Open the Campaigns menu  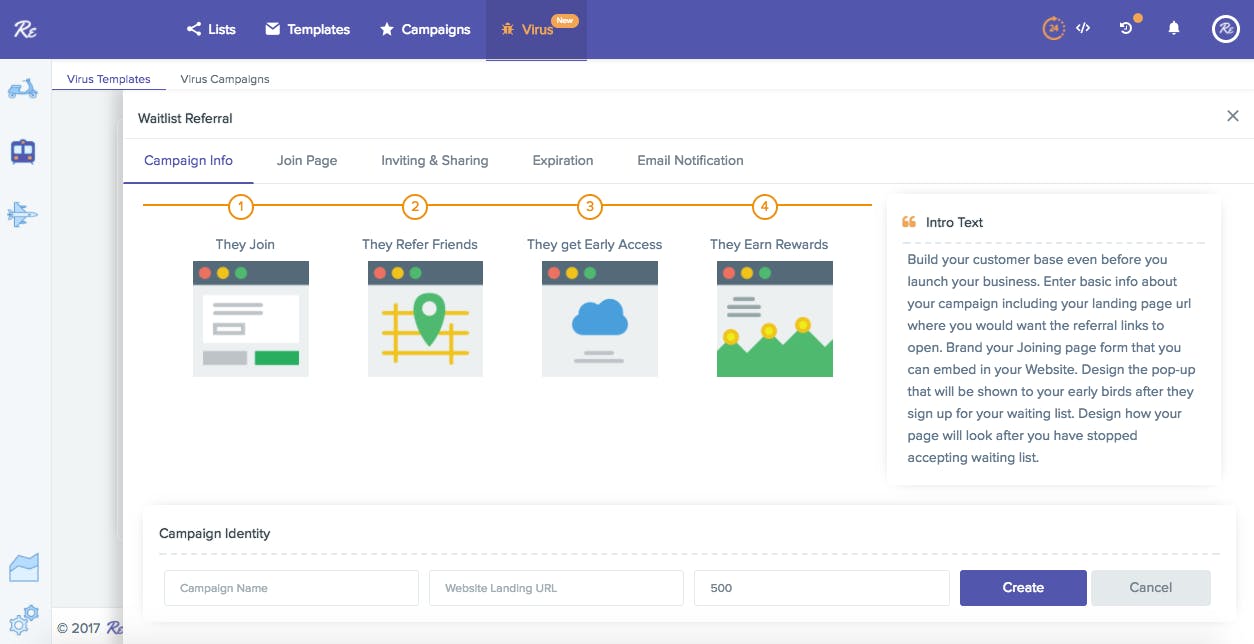coord(425,29)
